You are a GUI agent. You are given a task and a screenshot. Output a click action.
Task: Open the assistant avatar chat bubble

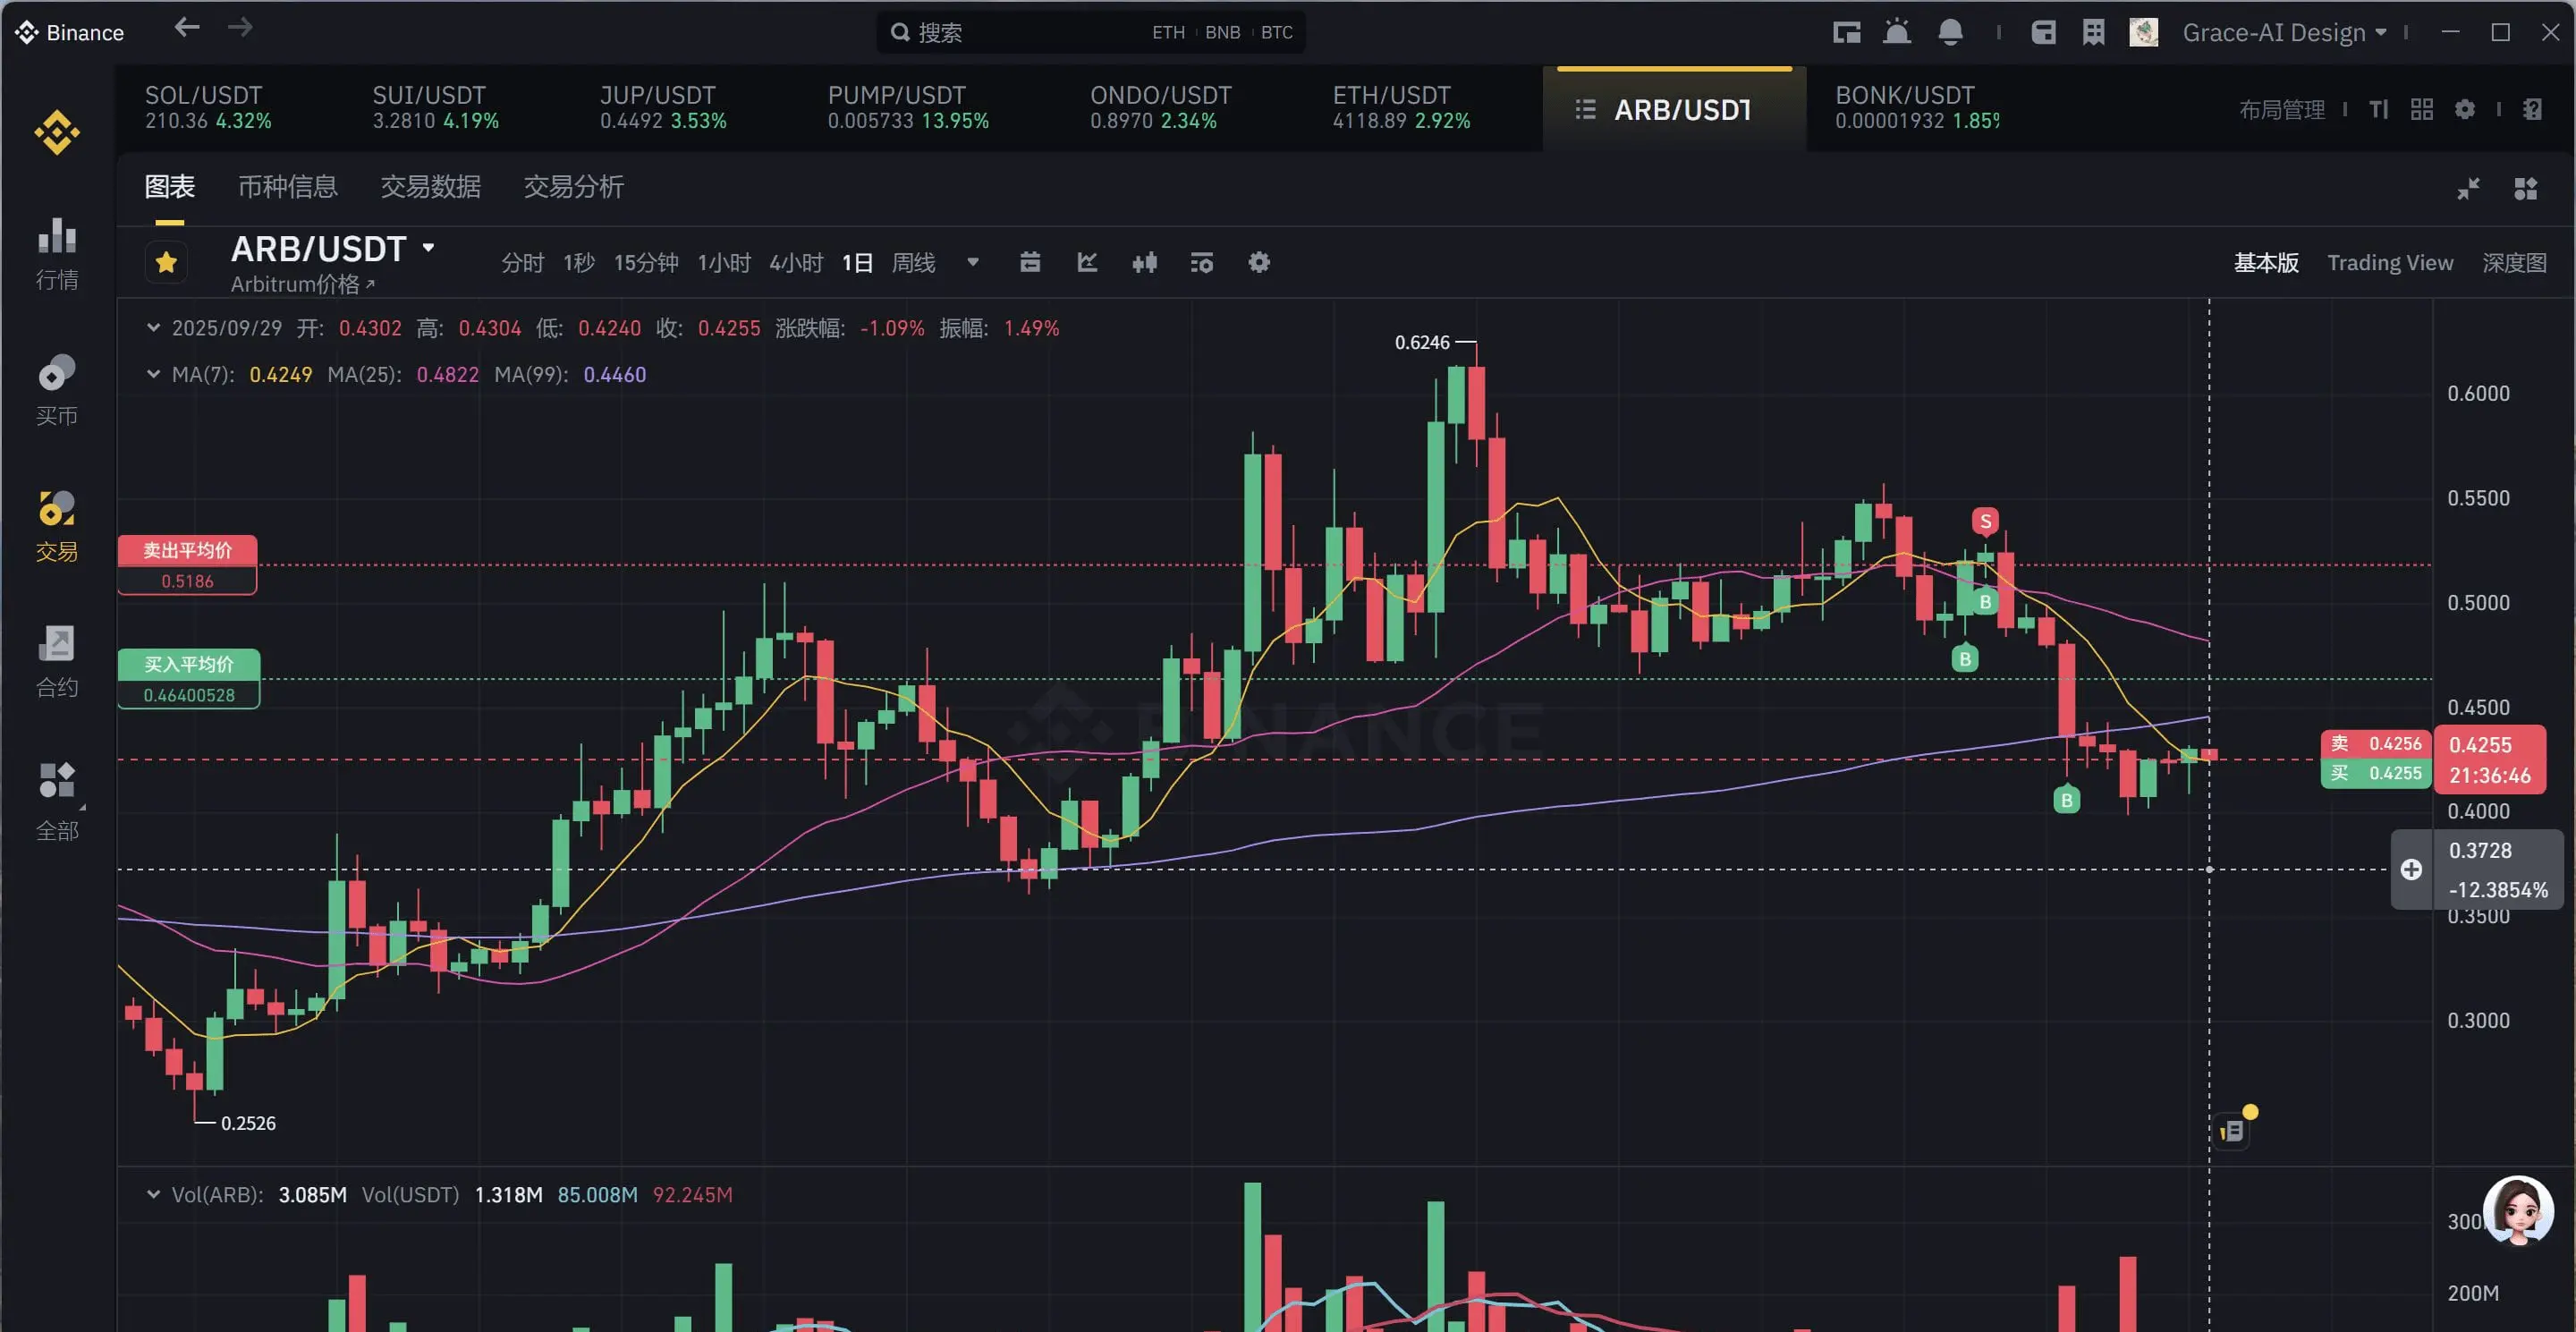pyautogui.click(x=2517, y=1210)
